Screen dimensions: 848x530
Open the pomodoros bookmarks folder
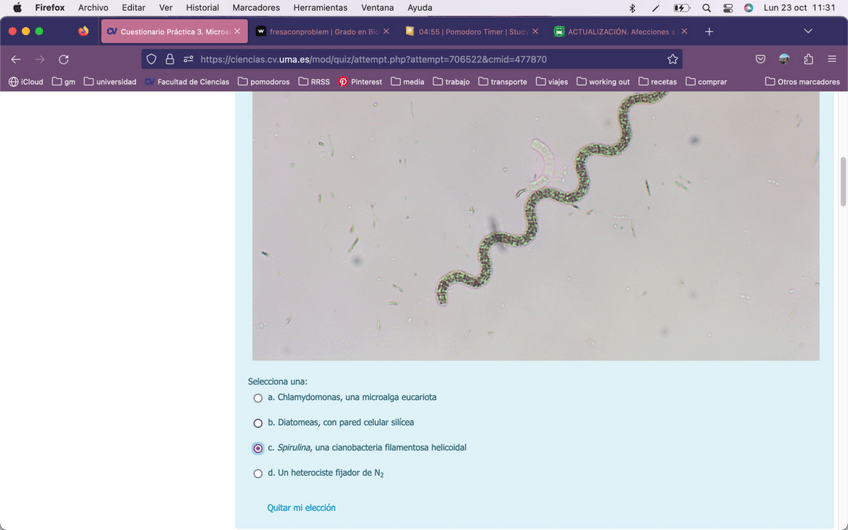coord(264,82)
